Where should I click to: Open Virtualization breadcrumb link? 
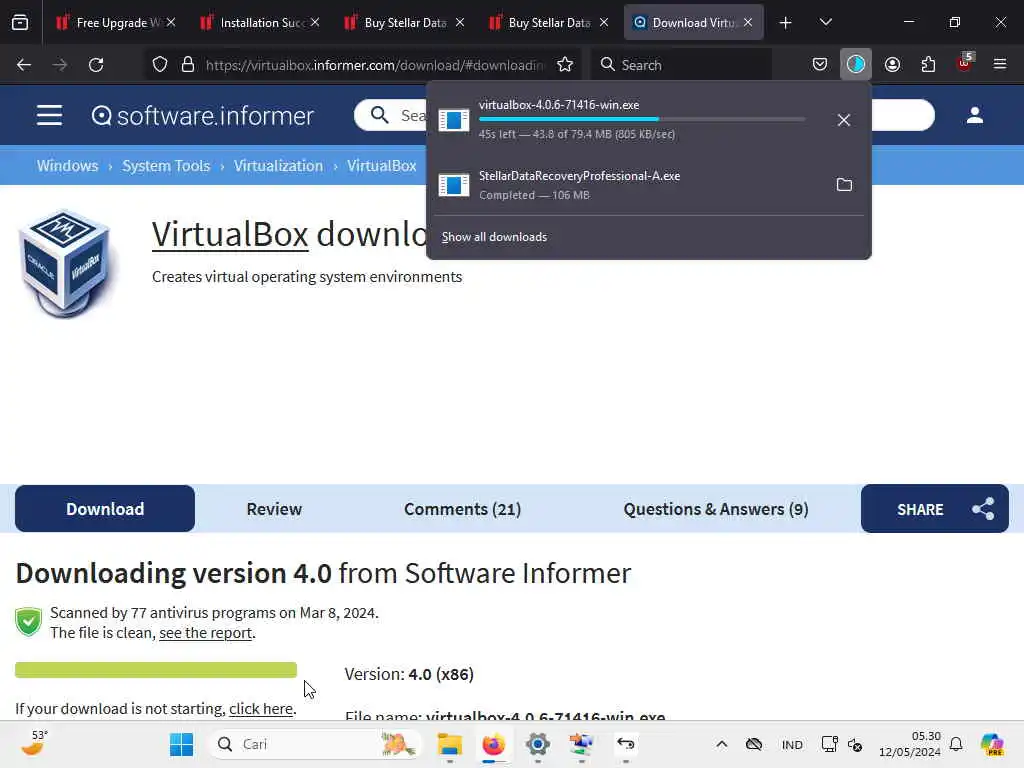coord(278,166)
